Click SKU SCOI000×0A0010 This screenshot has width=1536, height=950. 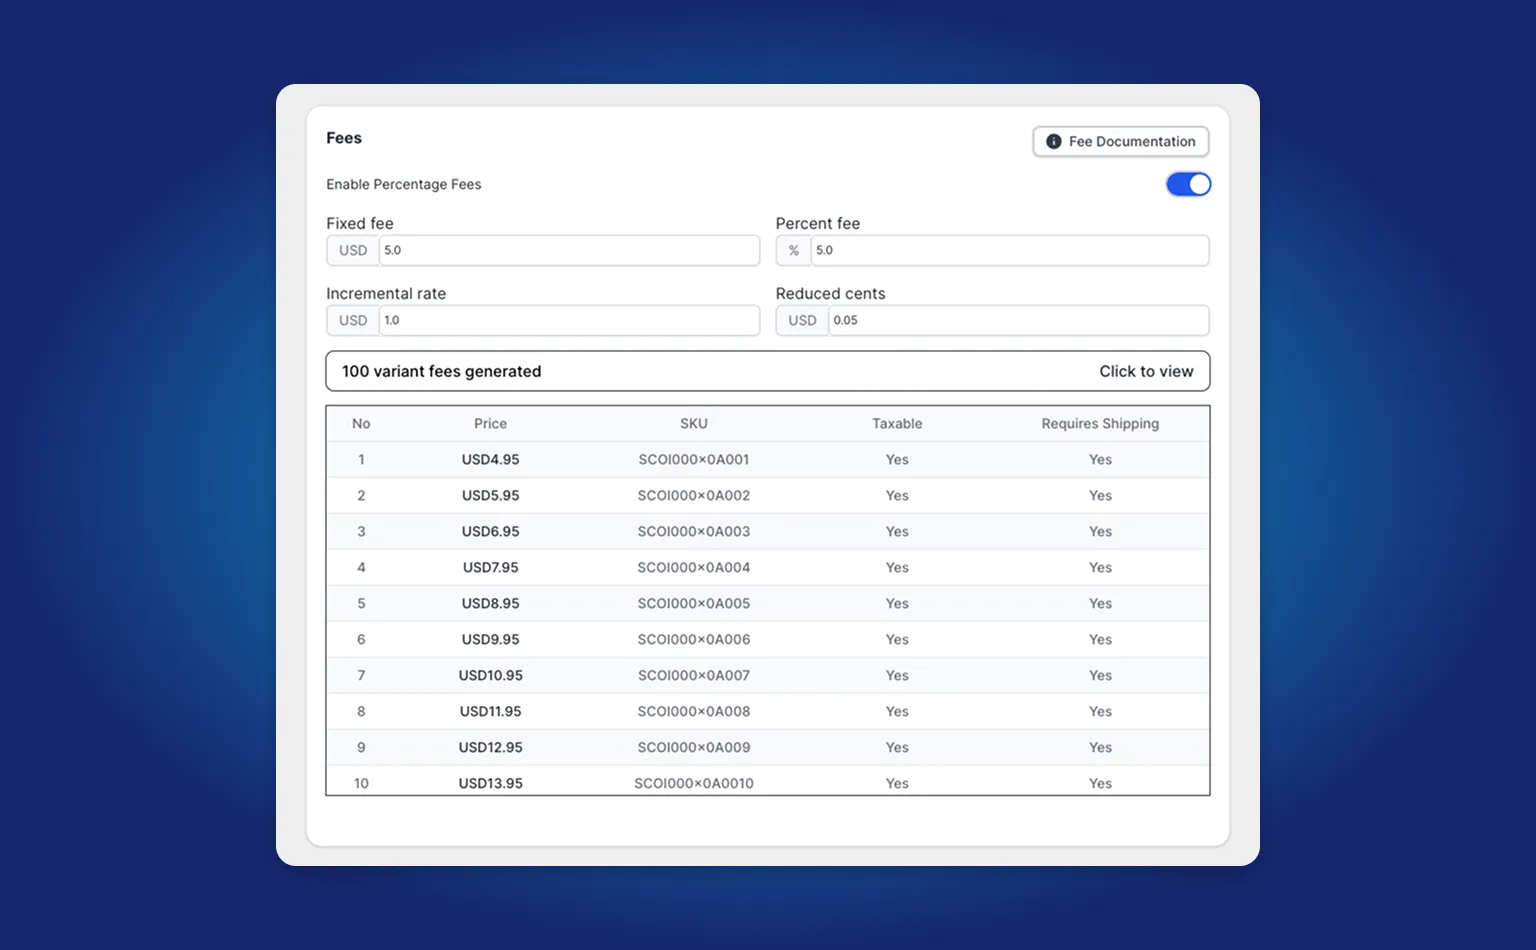click(694, 783)
